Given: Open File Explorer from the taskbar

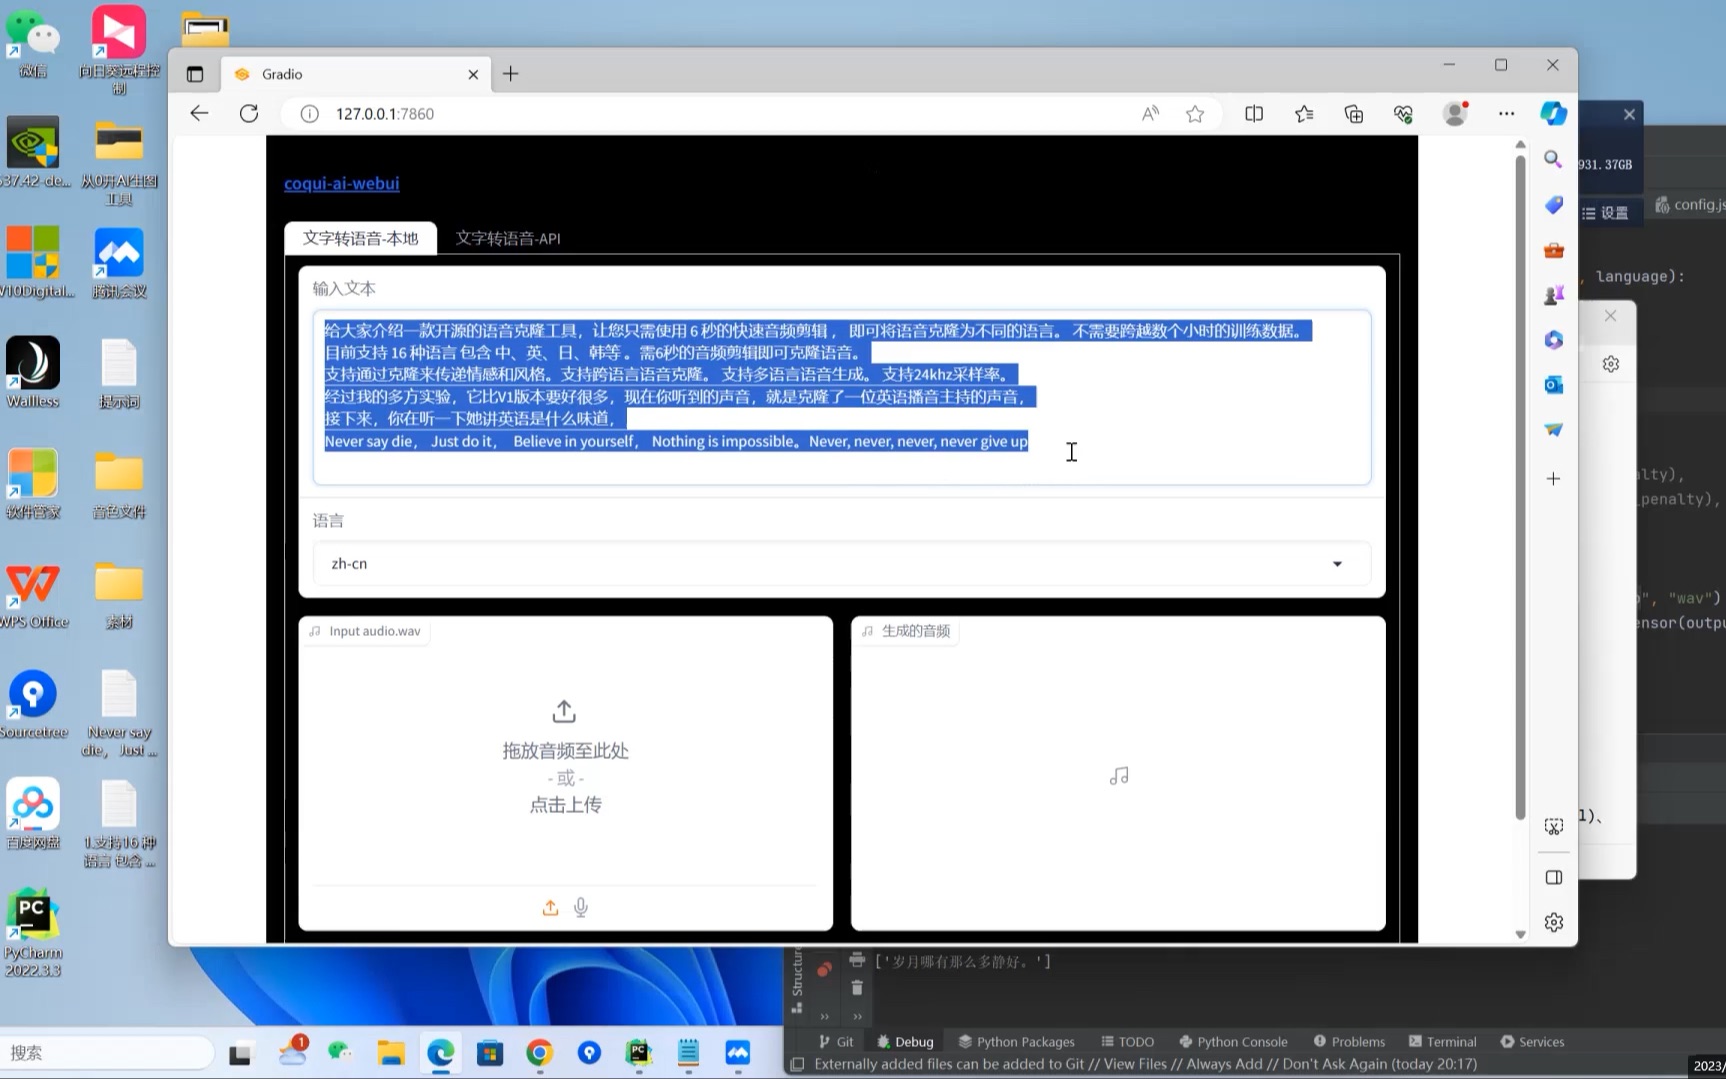Looking at the screenshot, I should click(390, 1053).
